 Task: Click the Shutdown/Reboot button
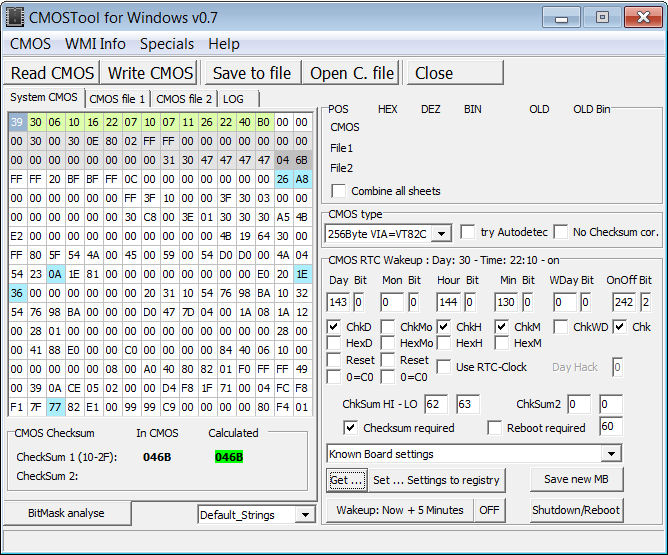coord(576,510)
